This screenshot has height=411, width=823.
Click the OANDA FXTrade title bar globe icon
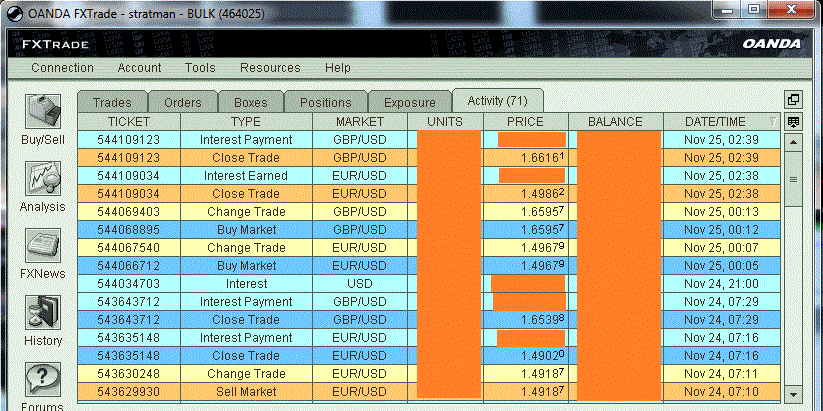15,13
